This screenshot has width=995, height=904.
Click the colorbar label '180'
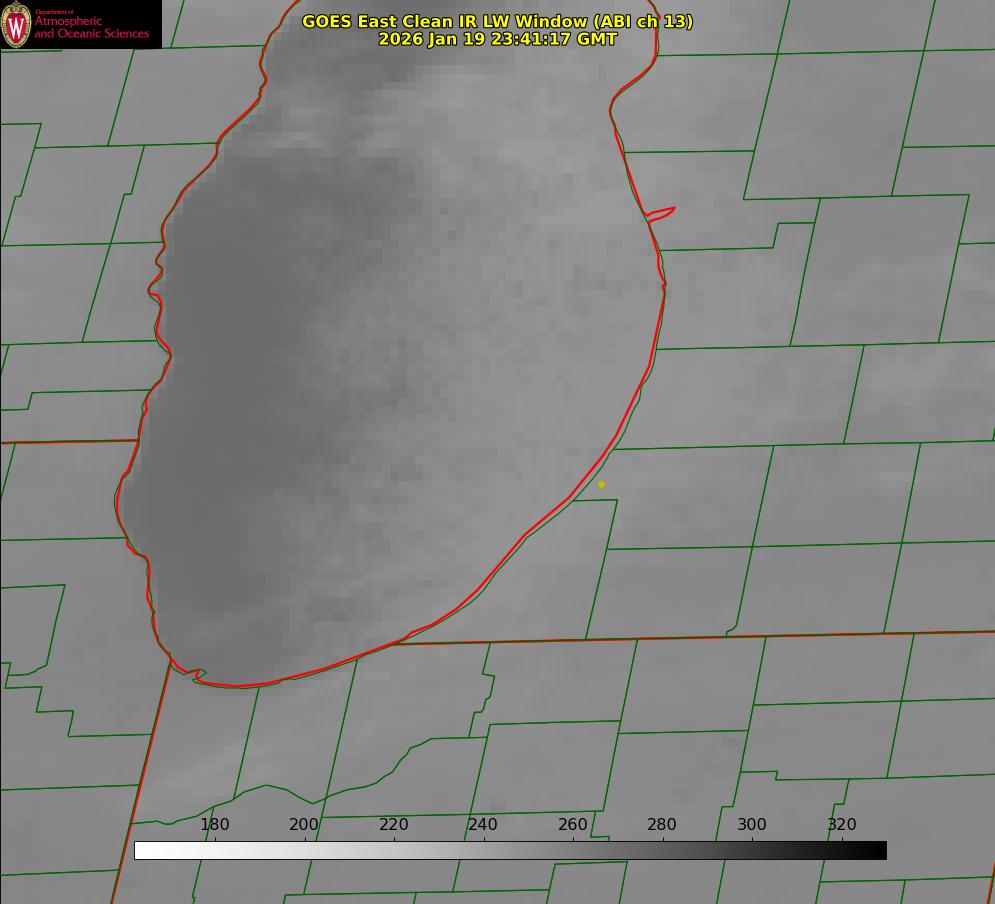214,824
